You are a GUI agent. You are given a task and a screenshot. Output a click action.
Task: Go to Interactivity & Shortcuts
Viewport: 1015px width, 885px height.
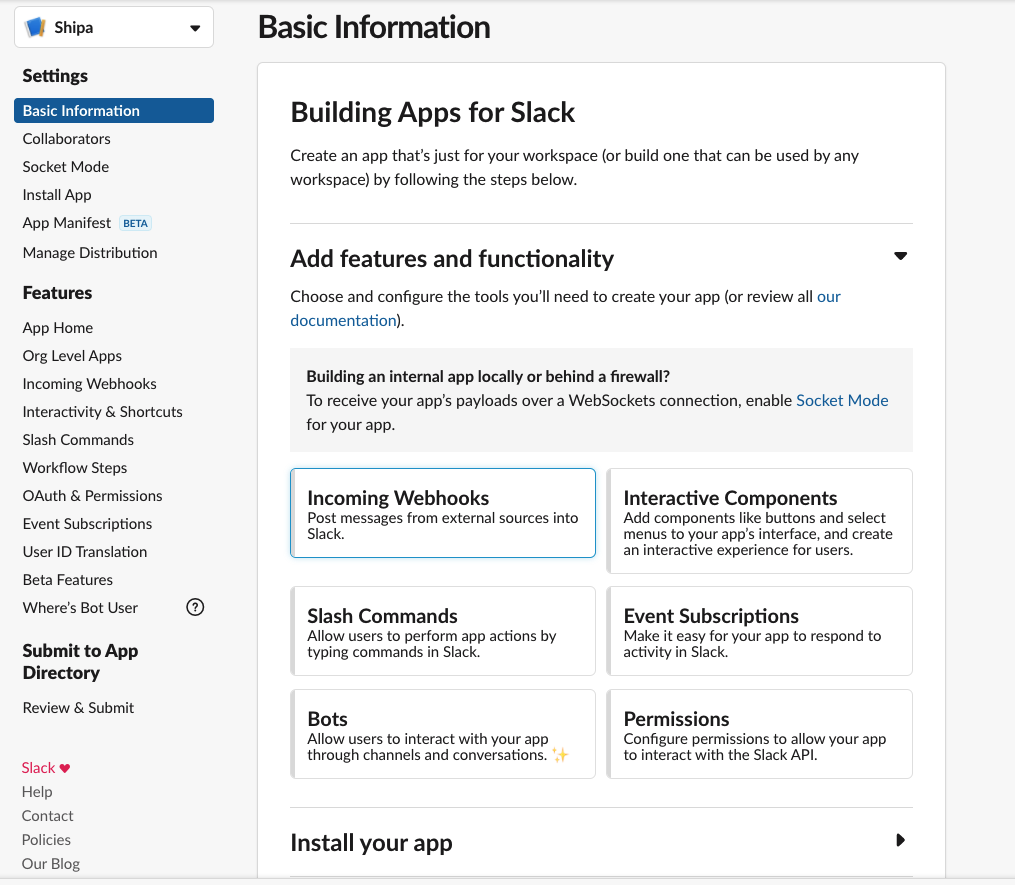102,412
